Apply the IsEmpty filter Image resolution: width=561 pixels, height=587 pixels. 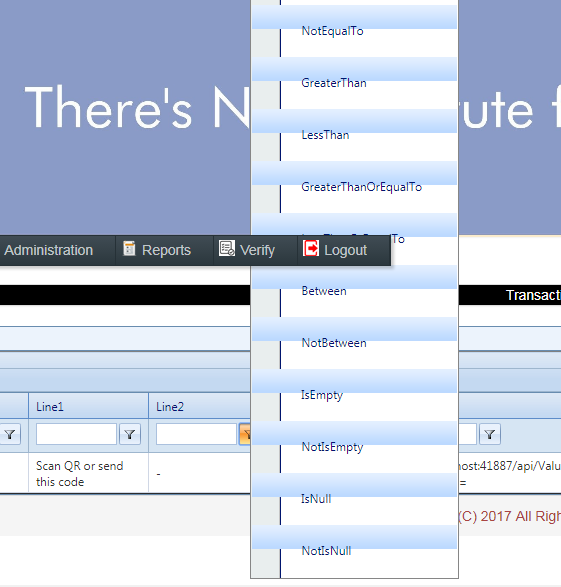tap(322, 395)
